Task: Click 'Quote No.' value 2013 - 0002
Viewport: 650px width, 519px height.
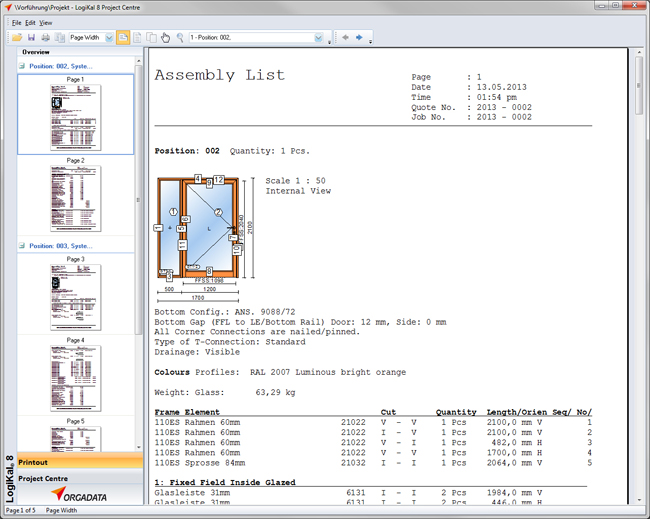Action: click(504, 107)
